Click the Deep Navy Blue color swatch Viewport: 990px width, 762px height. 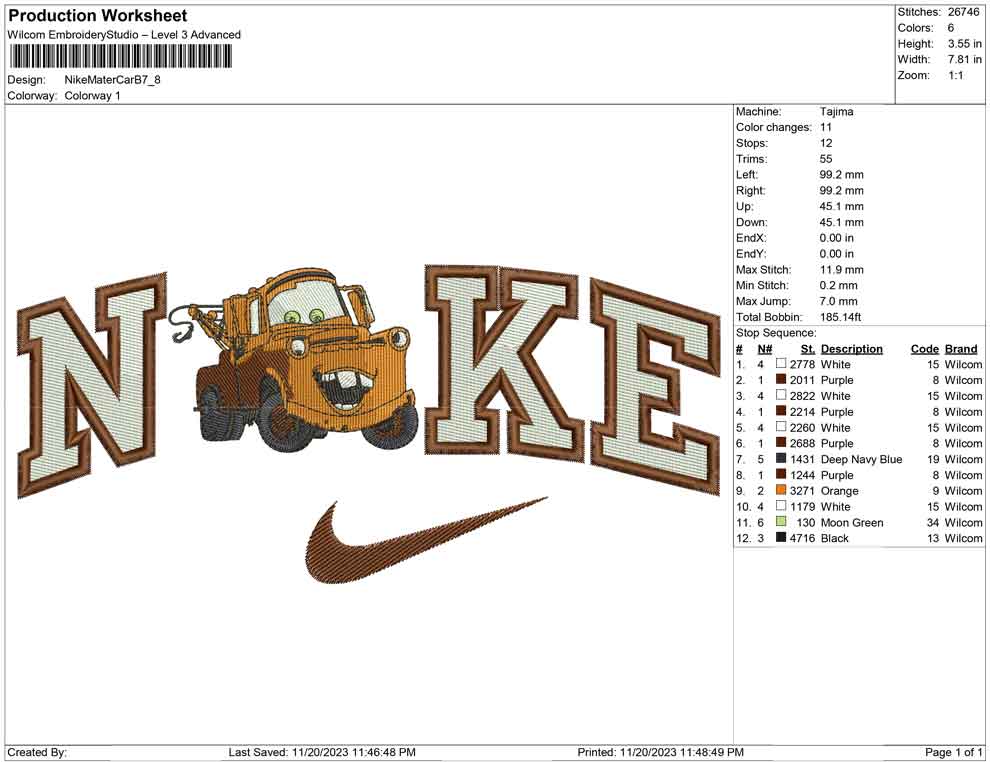(781, 458)
